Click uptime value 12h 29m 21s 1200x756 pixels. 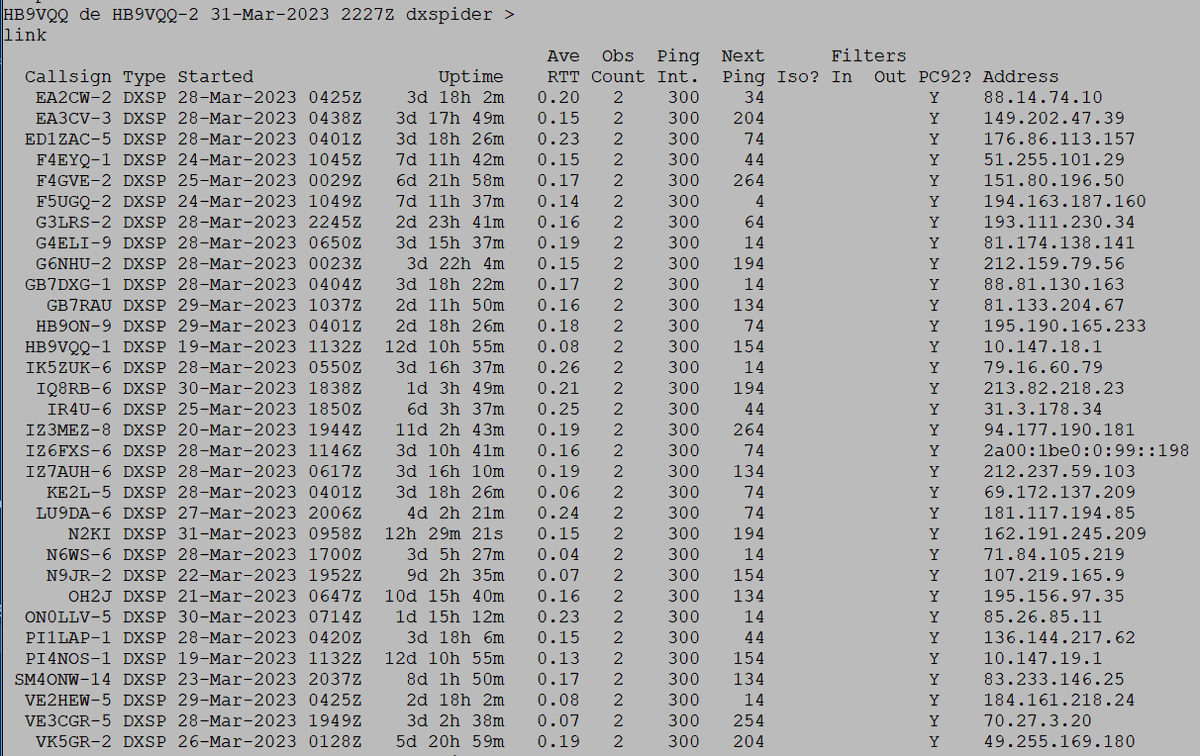(443, 534)
